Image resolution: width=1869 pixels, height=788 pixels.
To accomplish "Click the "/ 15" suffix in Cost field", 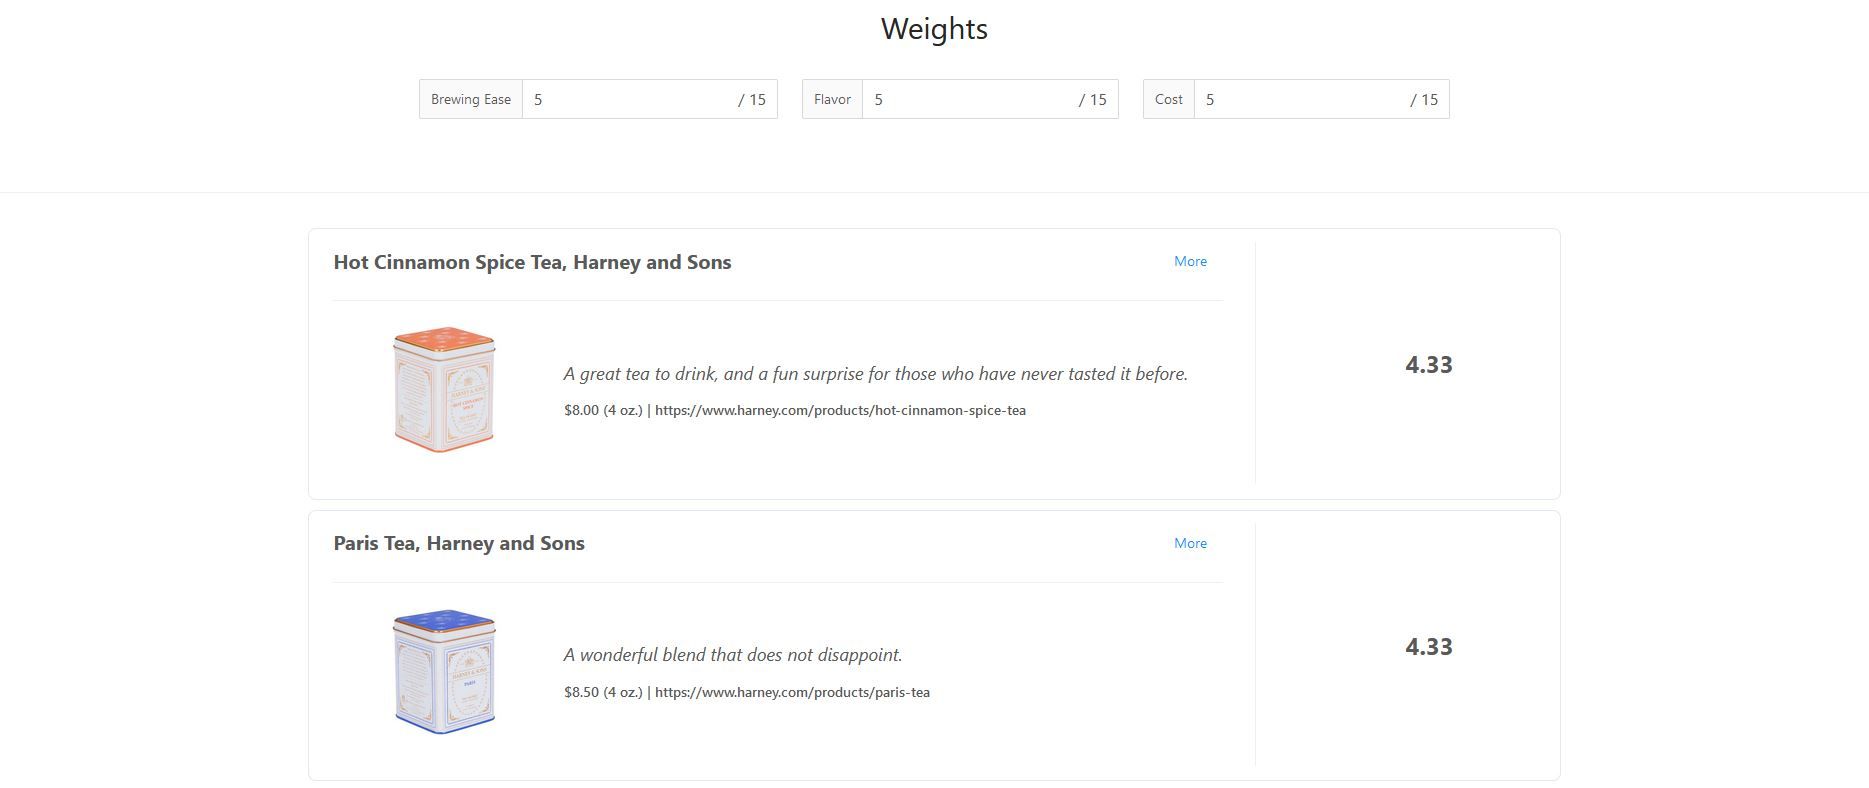I will click(x=1423, y=99).
